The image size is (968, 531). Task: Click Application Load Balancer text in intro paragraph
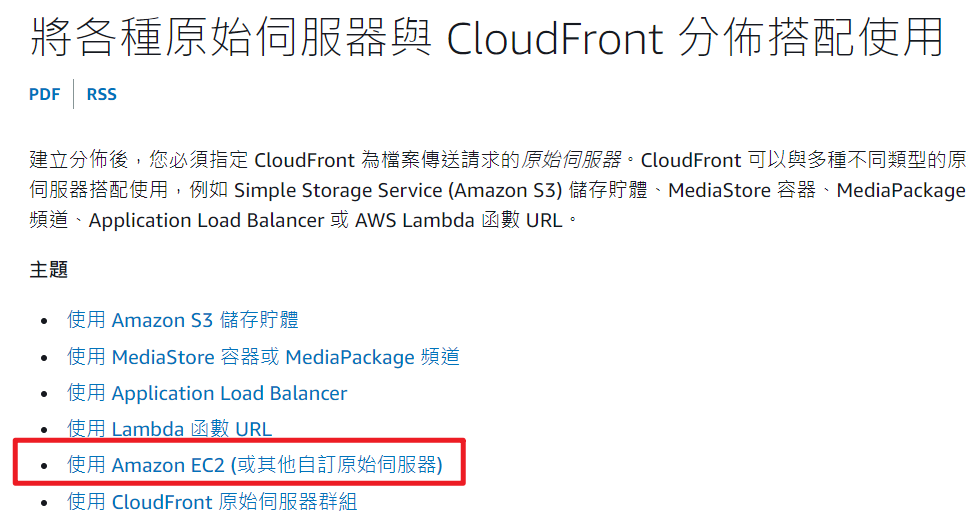pyautogui.click(x=206, y=220)
